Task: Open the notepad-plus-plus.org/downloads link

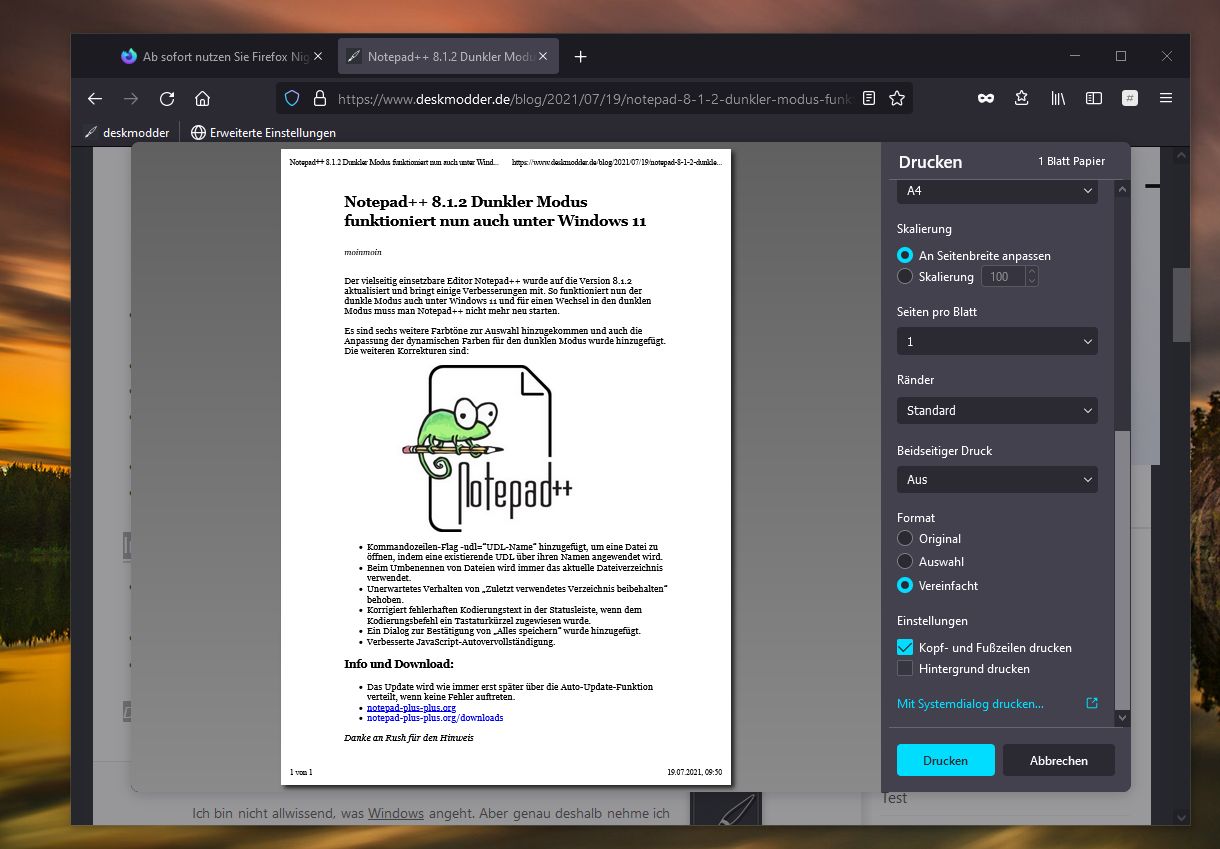Action: click(435, 718)
